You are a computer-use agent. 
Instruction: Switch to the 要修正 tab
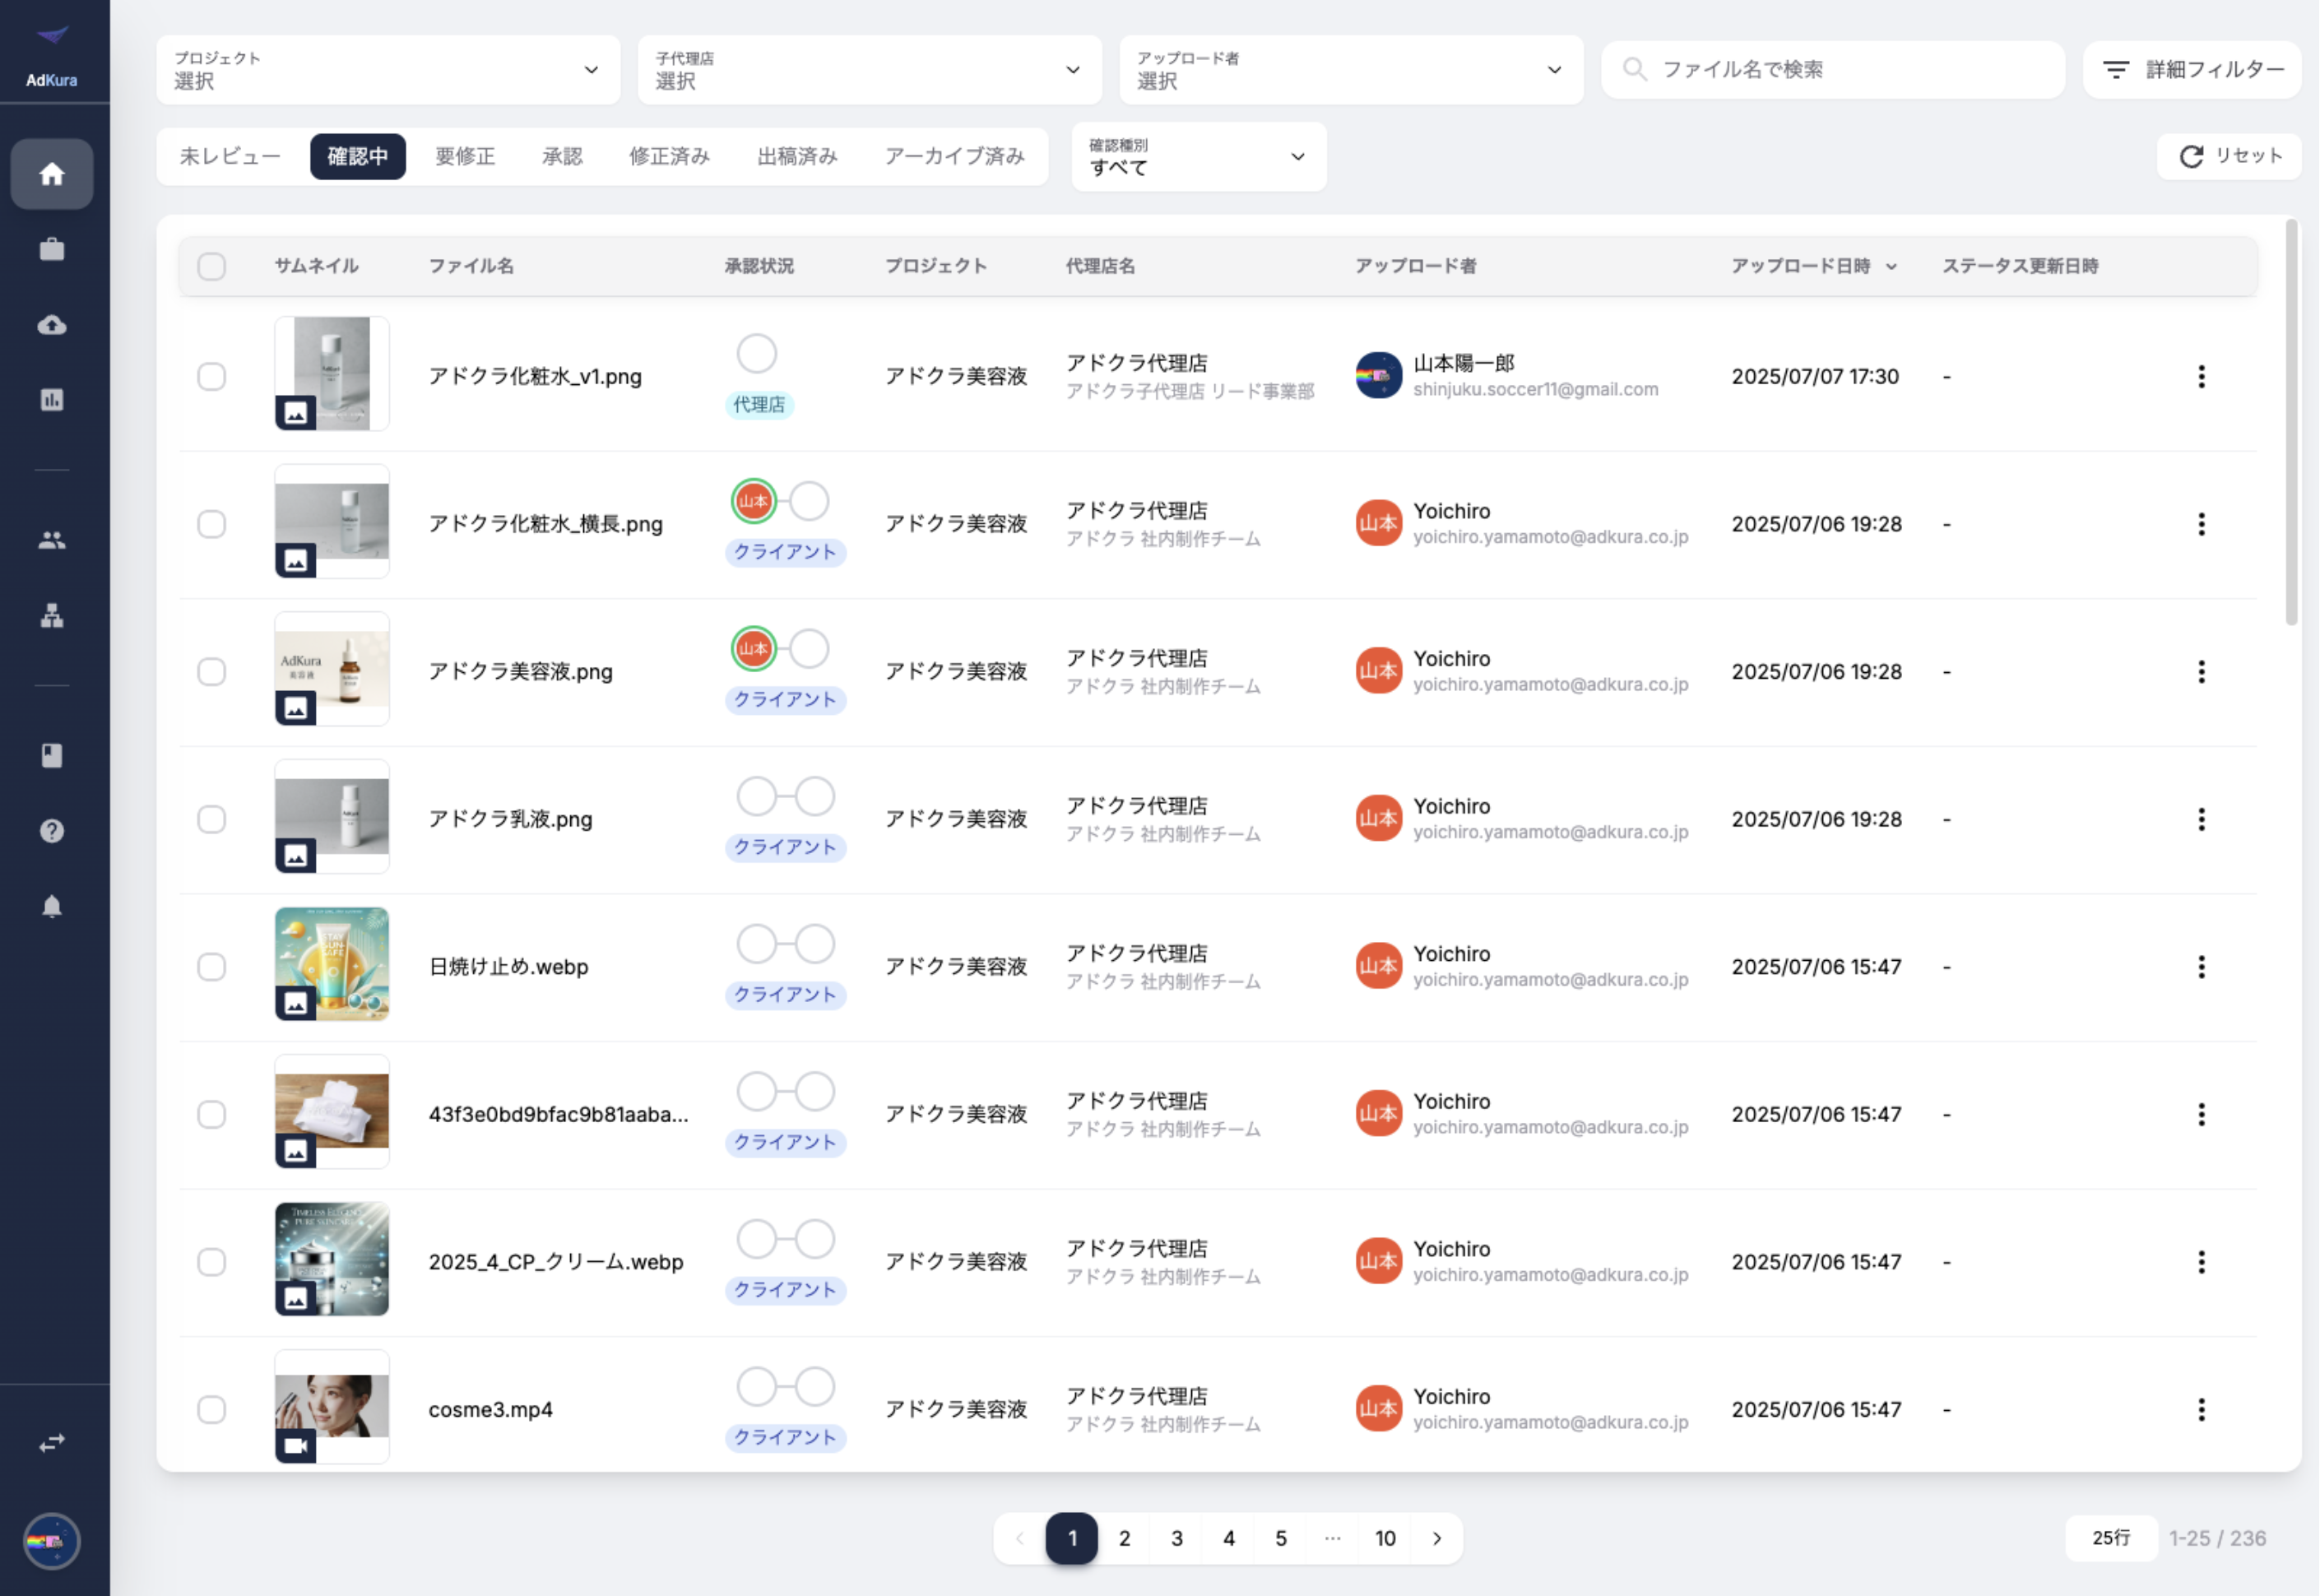tap(465, 157)
